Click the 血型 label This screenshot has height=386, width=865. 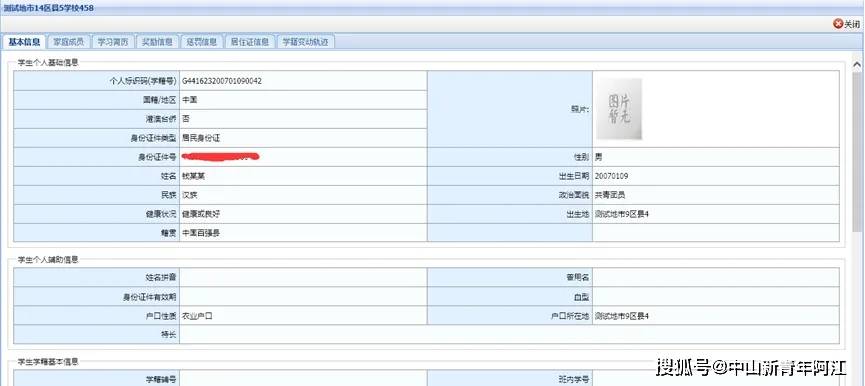click(582, 297)
